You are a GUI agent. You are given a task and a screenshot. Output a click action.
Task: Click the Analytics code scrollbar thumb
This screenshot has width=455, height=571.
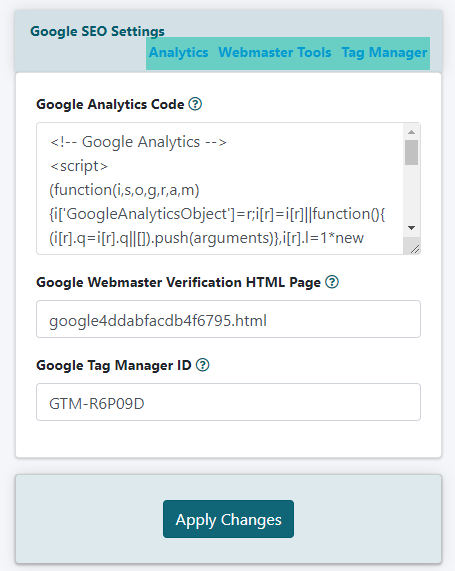point(412,152)
